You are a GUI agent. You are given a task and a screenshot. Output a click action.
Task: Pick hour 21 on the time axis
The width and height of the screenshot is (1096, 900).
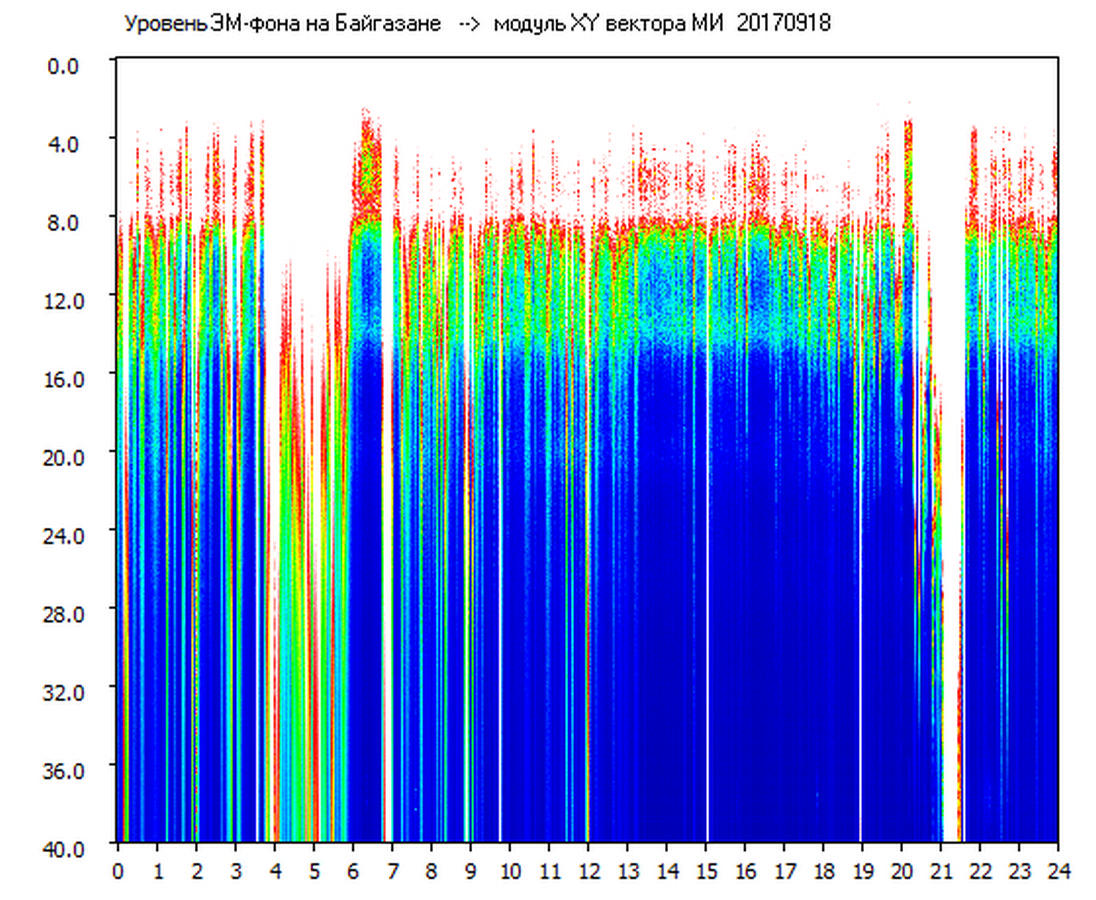[940, 871]
